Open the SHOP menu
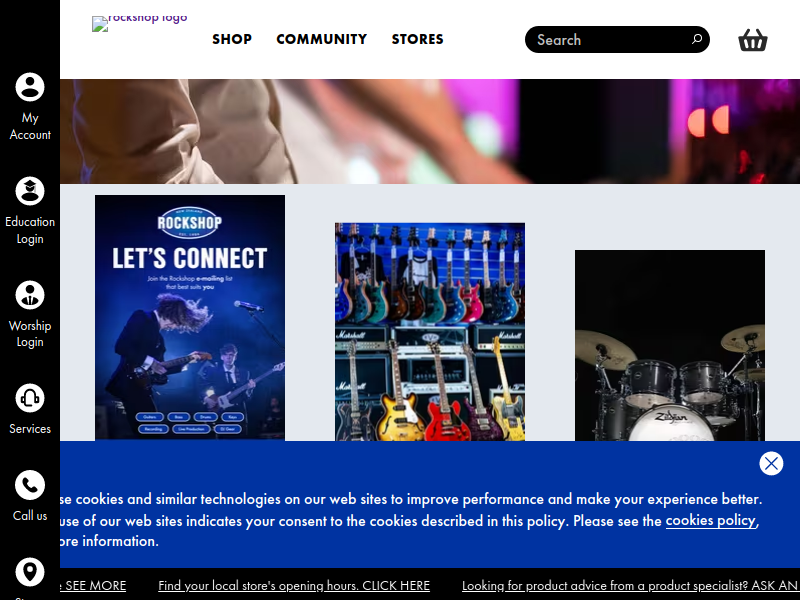 tap(232, 39)
